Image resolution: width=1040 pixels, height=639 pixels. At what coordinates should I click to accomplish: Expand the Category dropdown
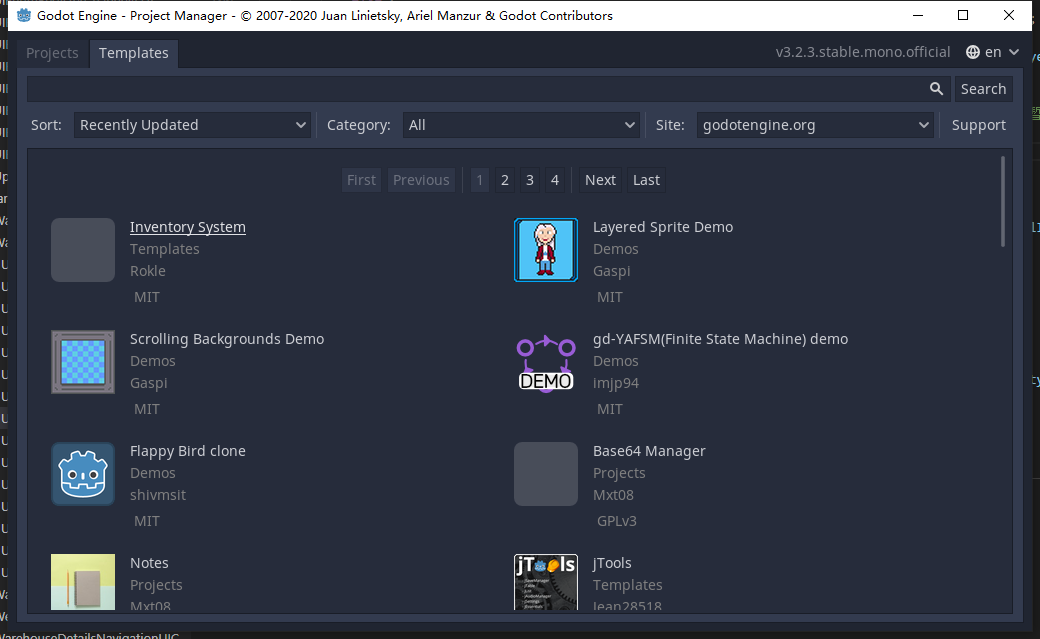point(521,125)
